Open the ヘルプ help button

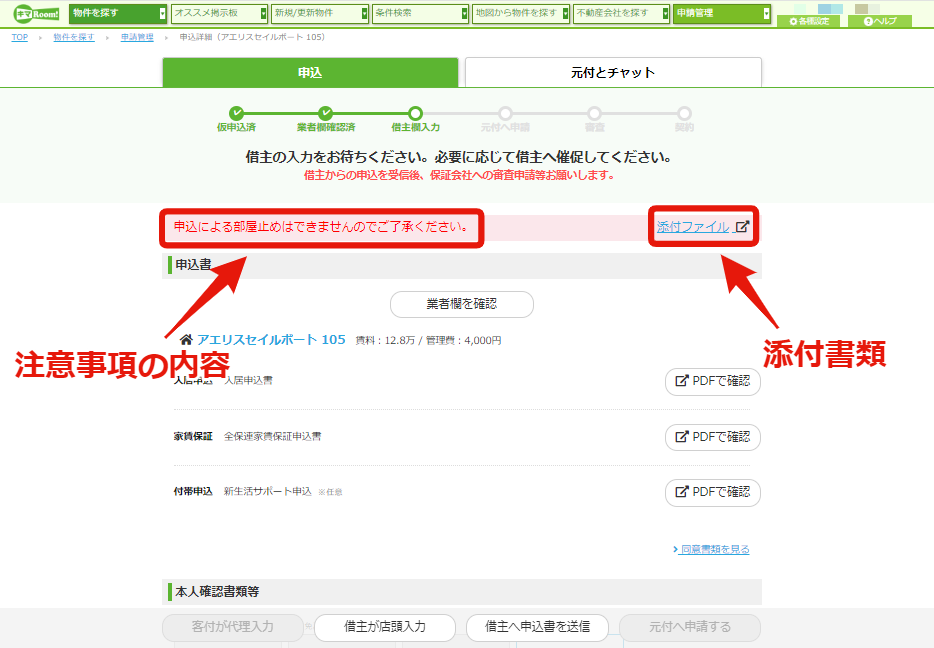pyautogui.click(x=880, y=21)
